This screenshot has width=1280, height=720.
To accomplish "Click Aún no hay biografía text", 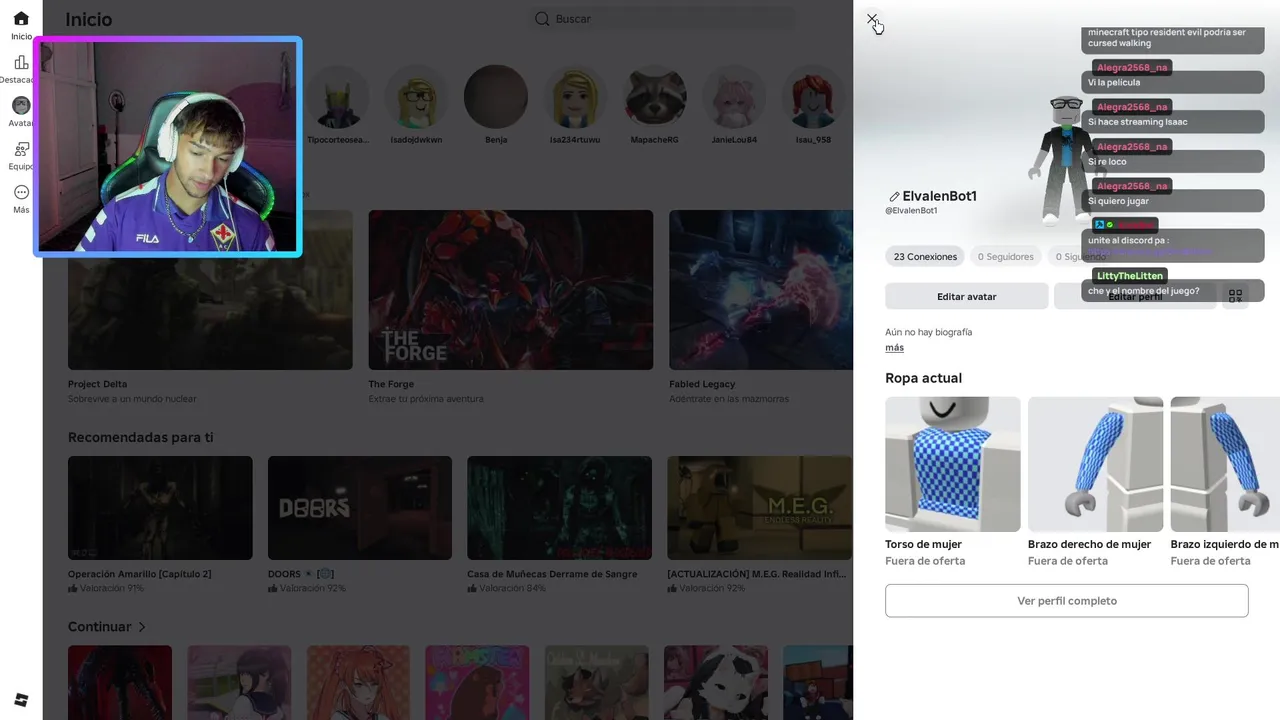I will tap(928, 332).
